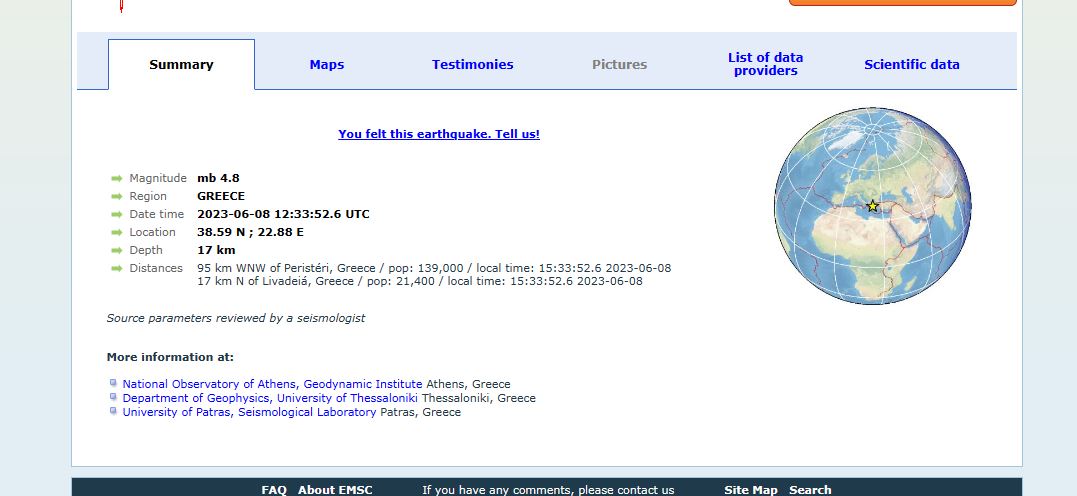Open the Testimonies tab

click(x=472, y=65)
